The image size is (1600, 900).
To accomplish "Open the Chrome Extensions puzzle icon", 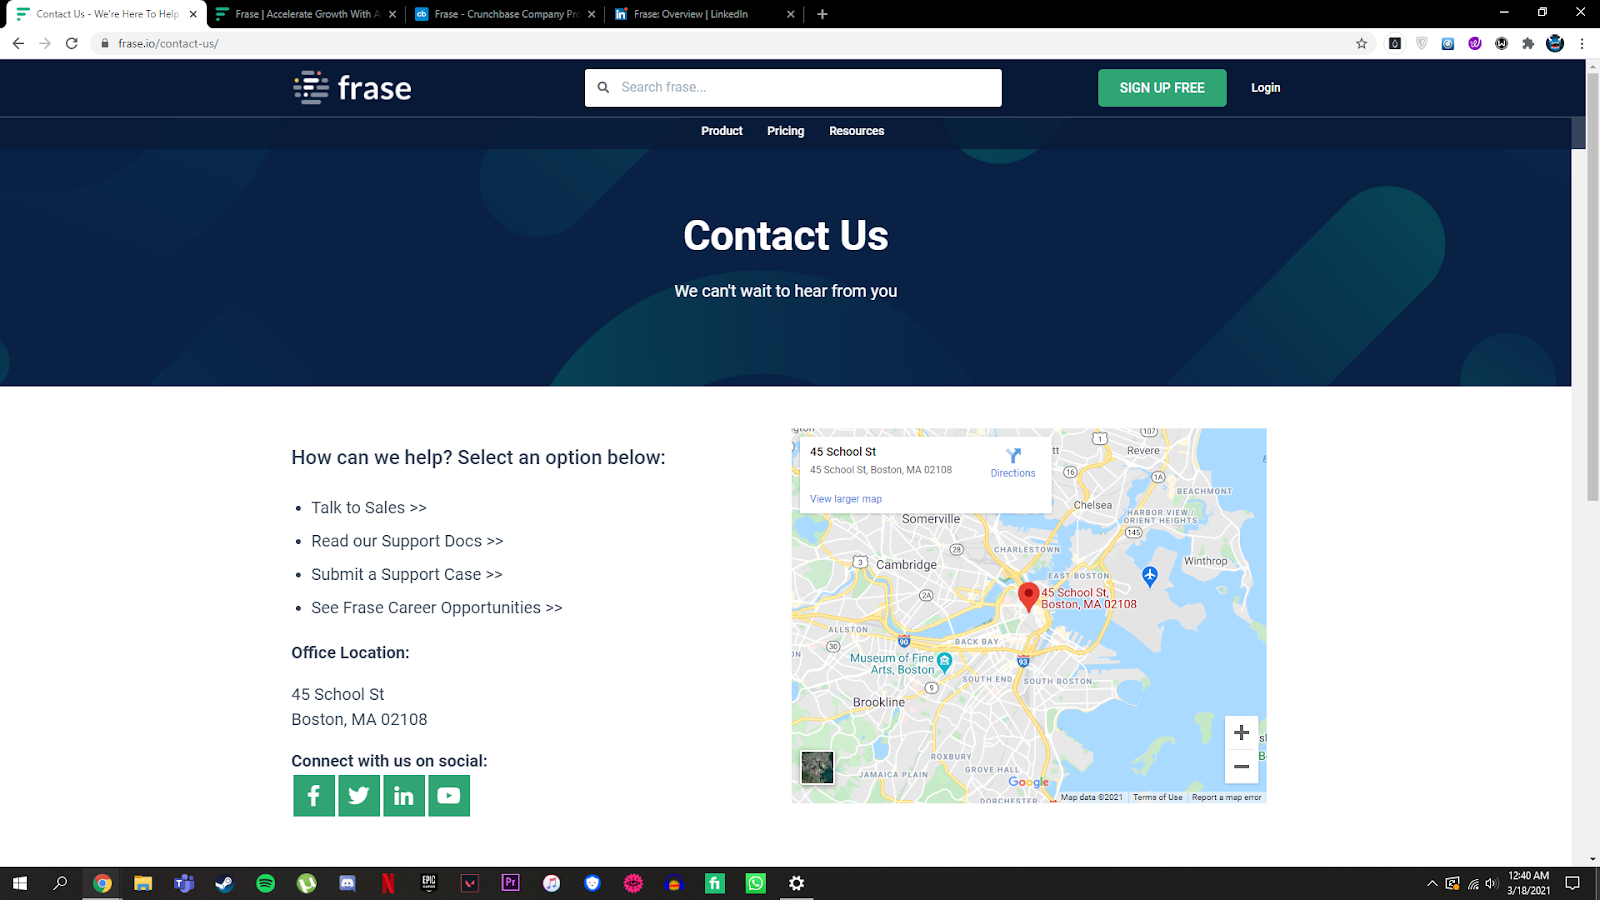I will 1528,43.
